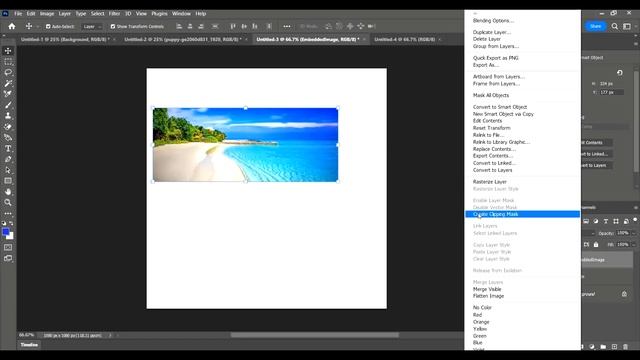
Task: Choose Flatten Image
Action: pos(488,296)
